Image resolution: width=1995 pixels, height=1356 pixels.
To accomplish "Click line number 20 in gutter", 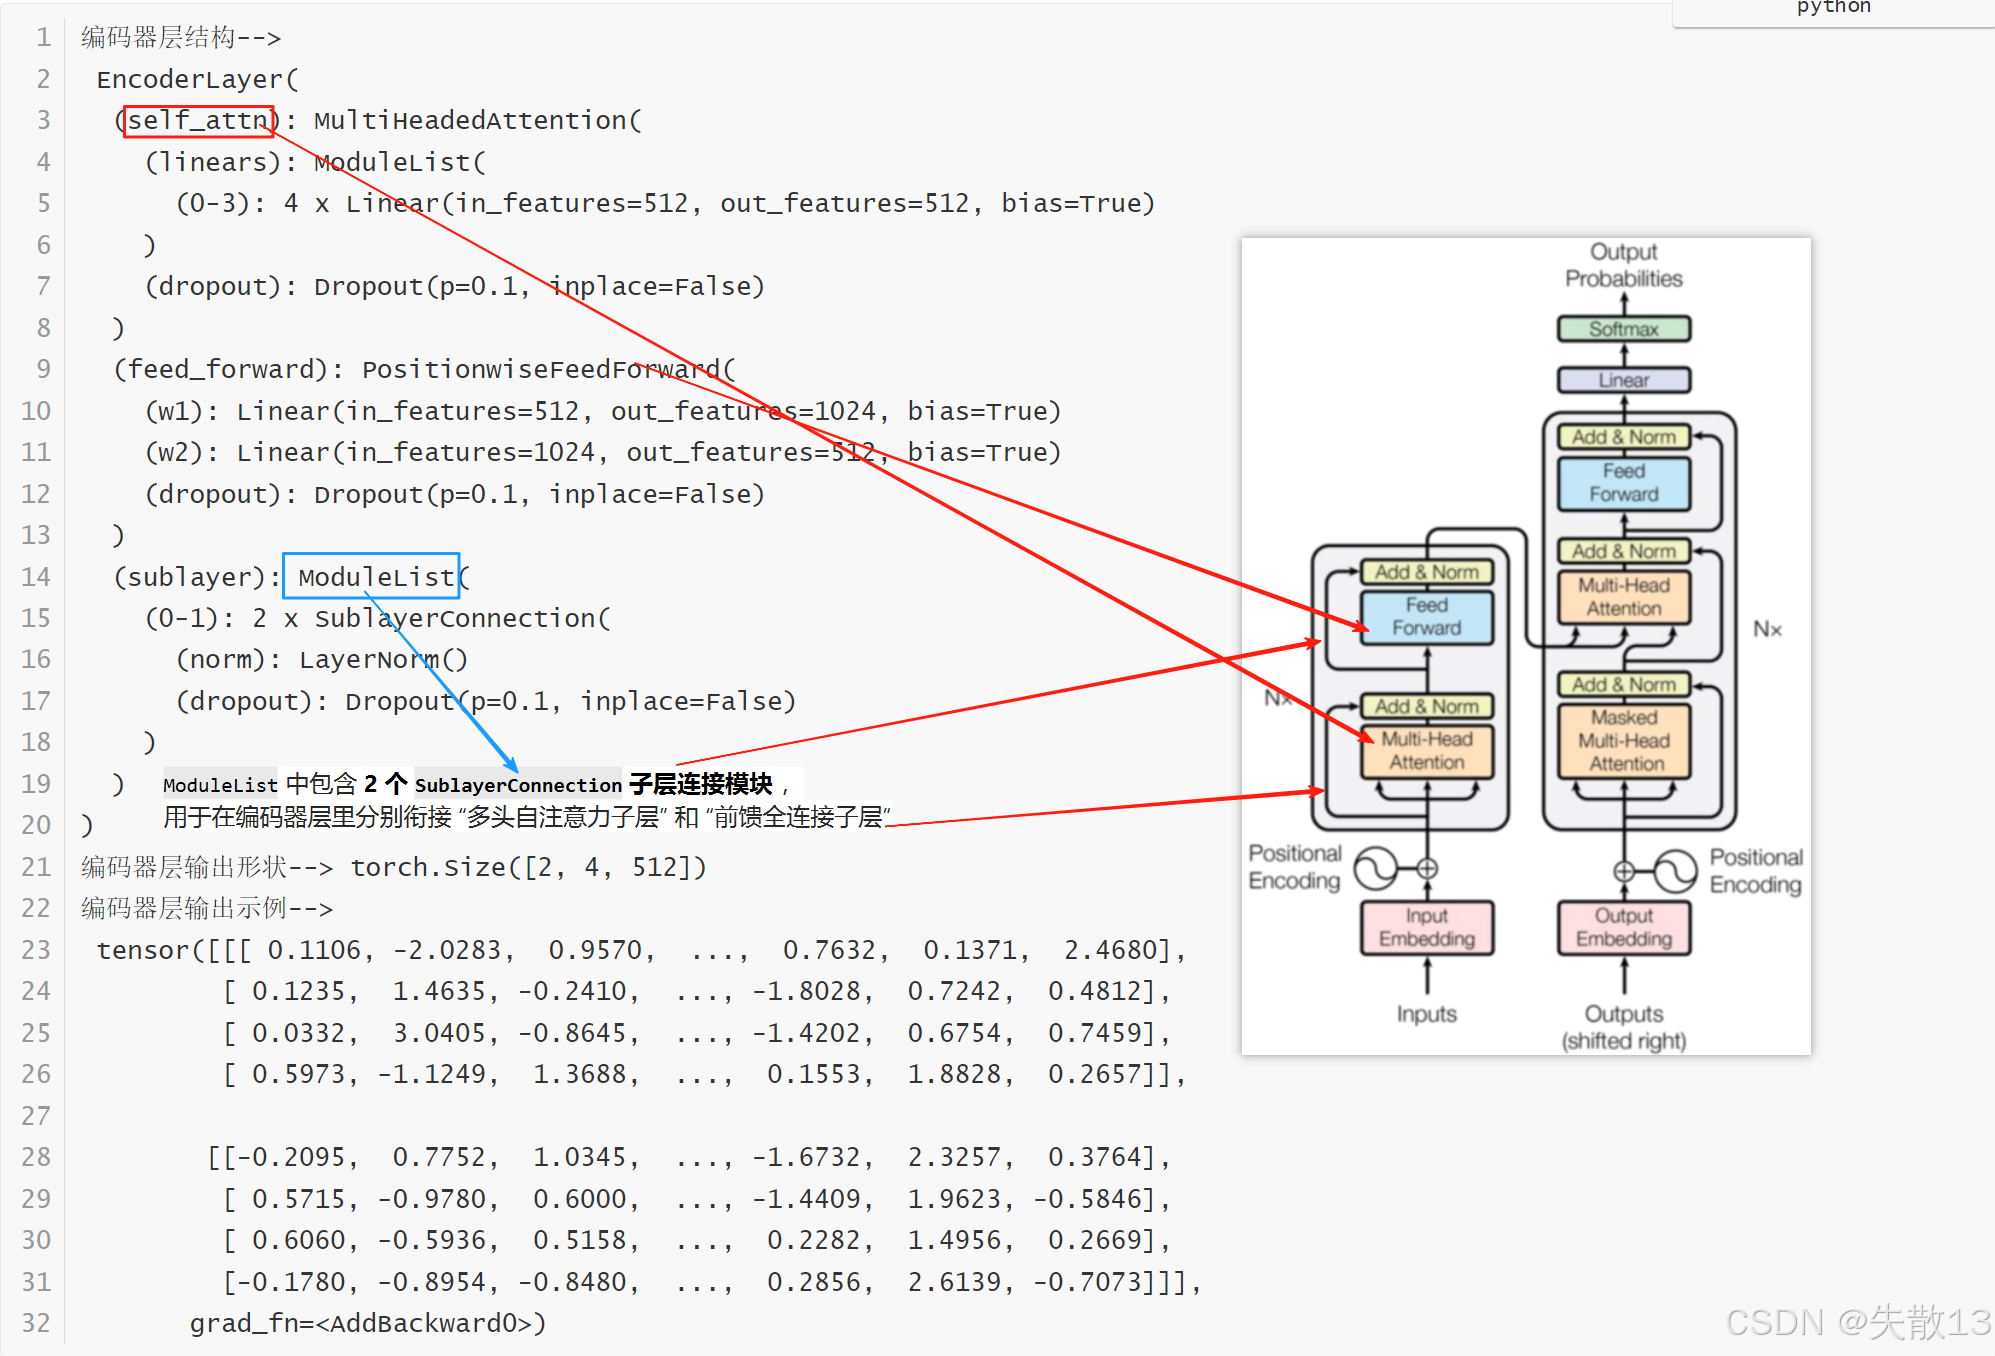I will click(36, 825).
